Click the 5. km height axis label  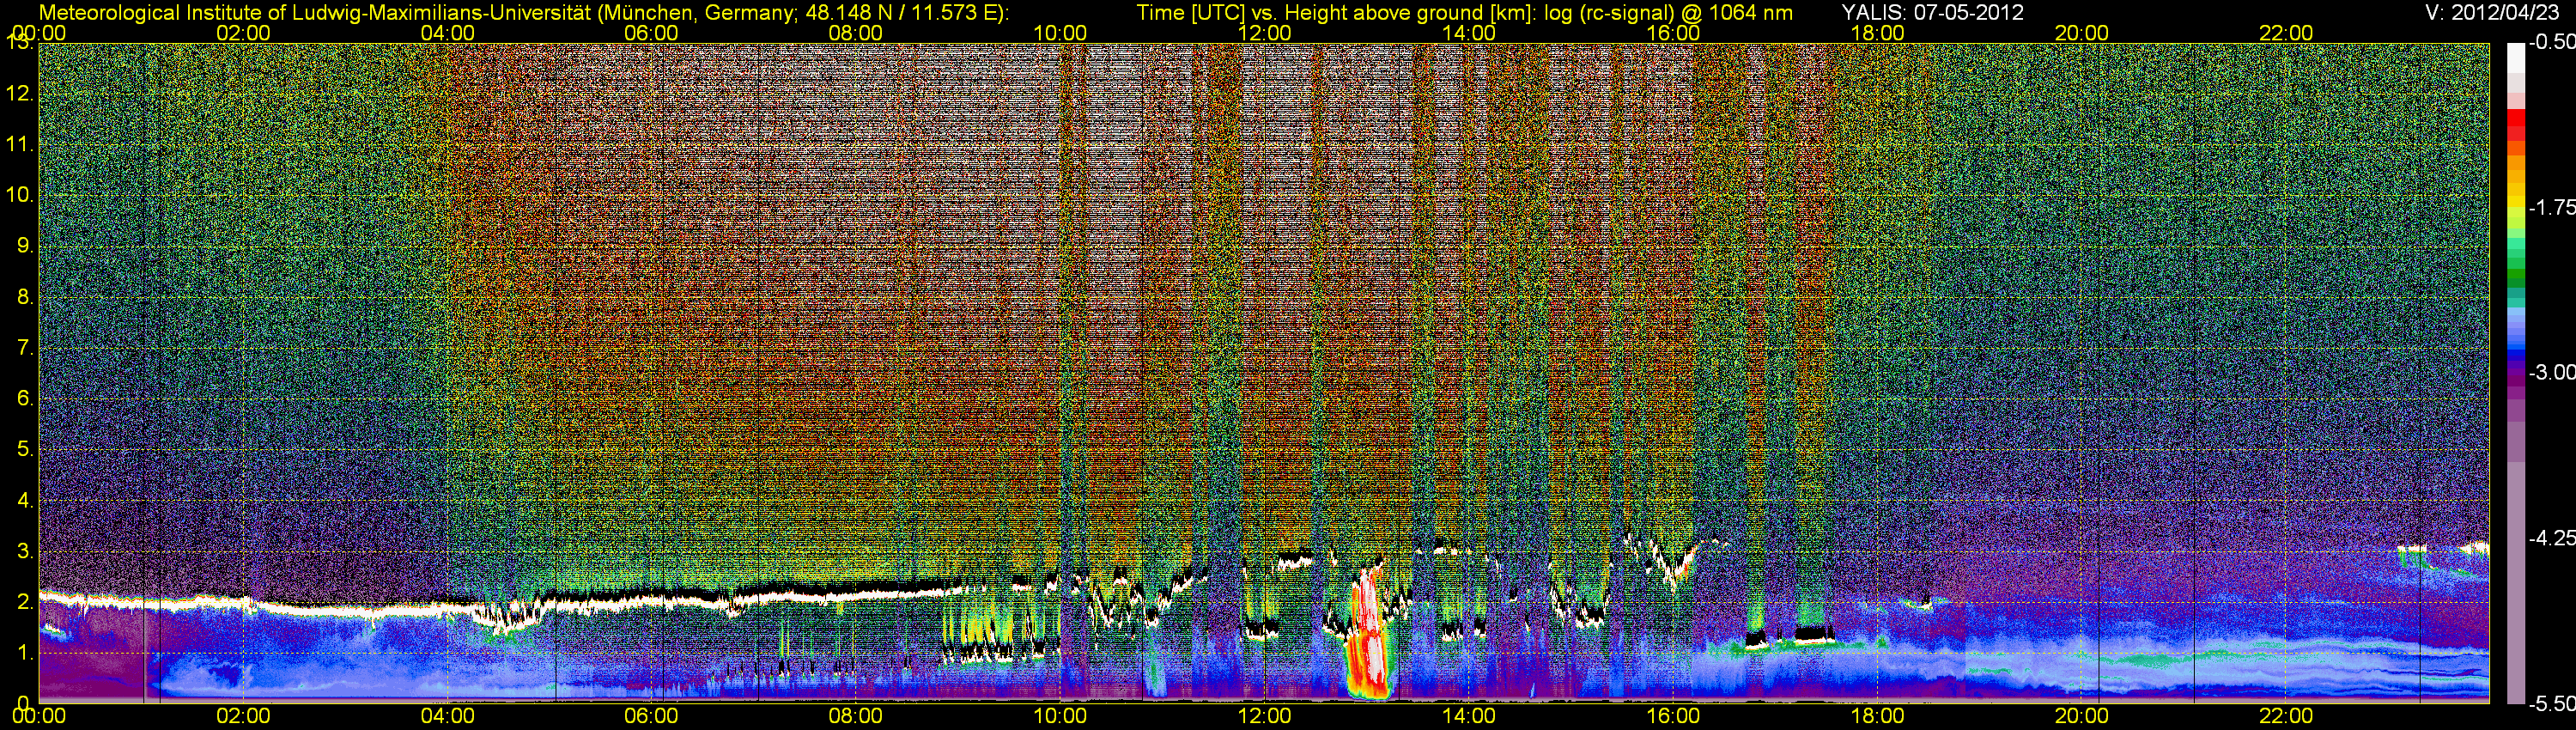[x=25, y=449]
